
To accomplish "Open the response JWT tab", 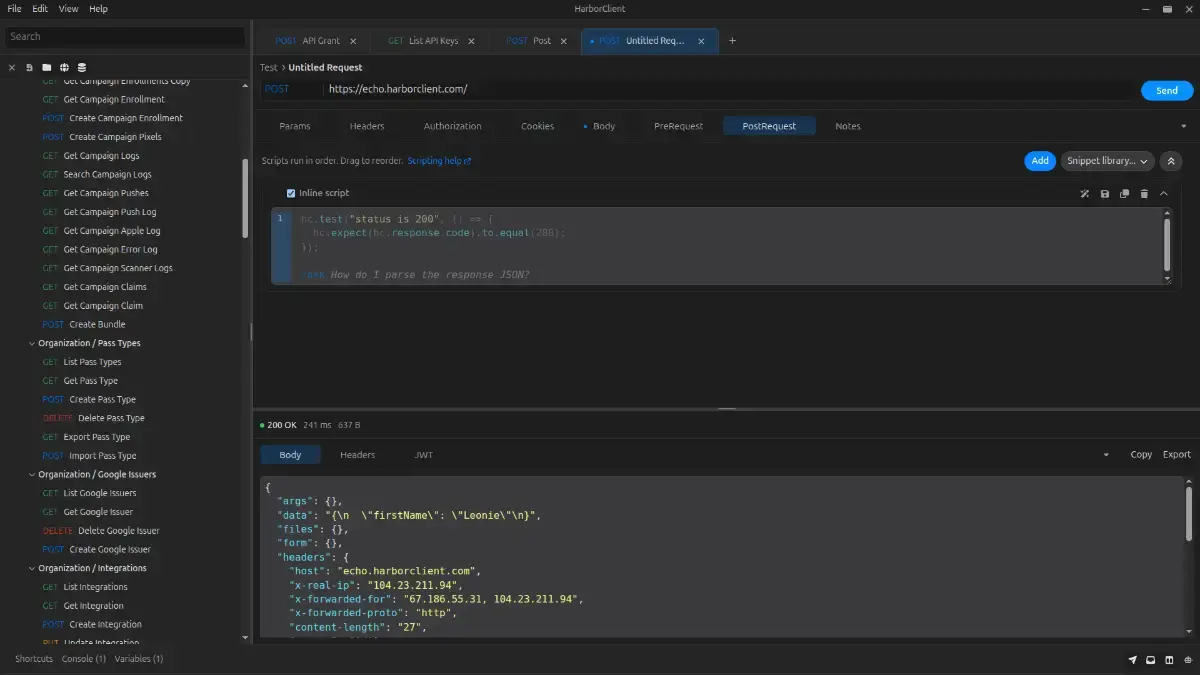I will click(424, 455).
